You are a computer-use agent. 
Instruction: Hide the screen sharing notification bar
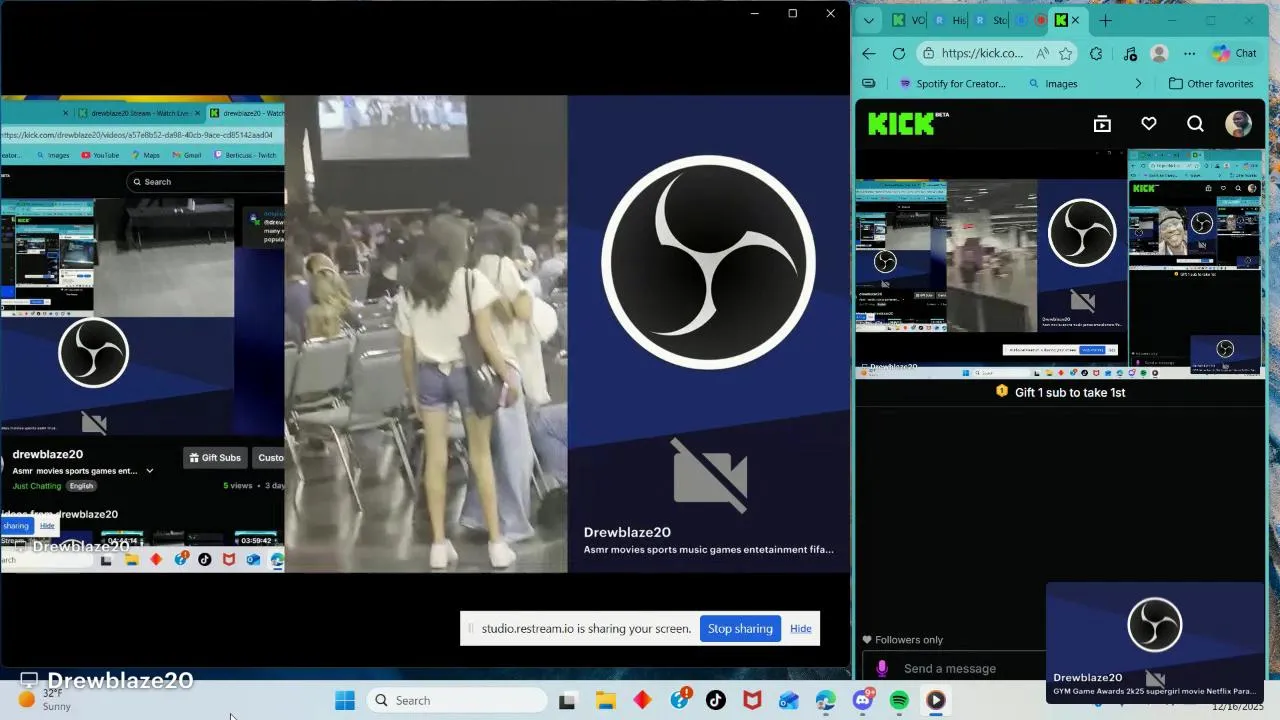tap(801, 628)
